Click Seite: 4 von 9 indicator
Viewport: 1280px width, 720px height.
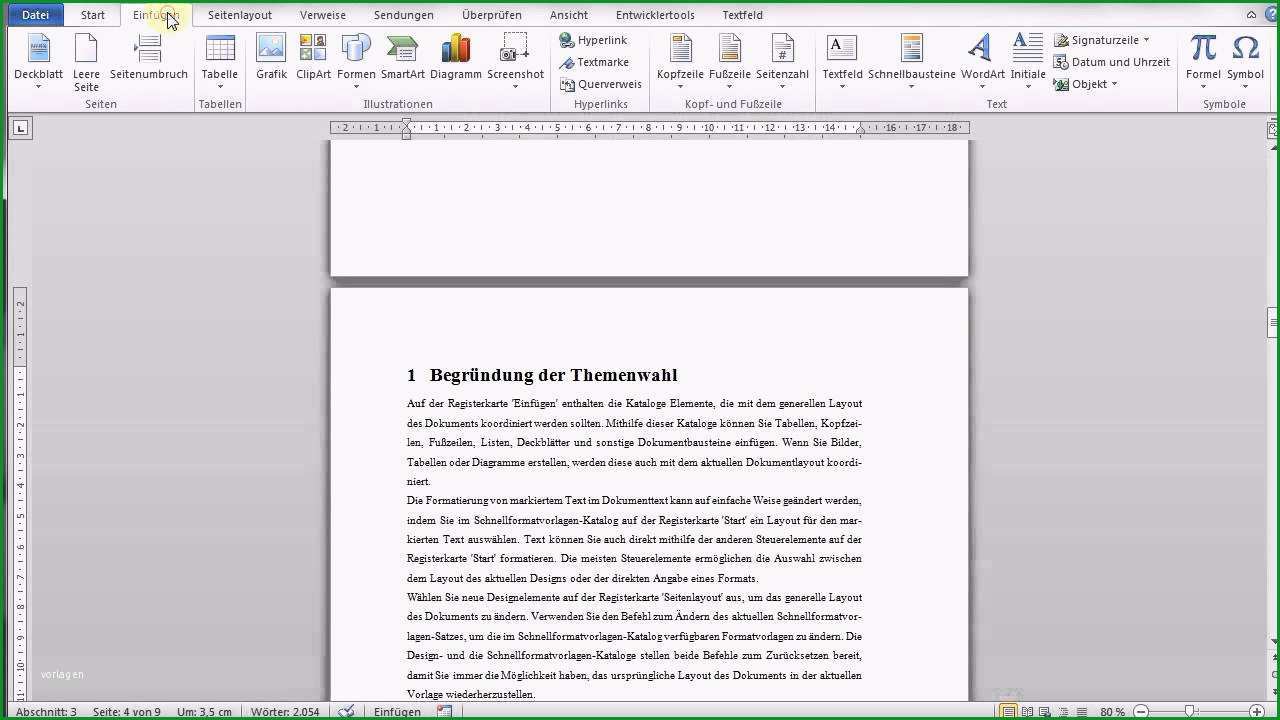(126, 711)
